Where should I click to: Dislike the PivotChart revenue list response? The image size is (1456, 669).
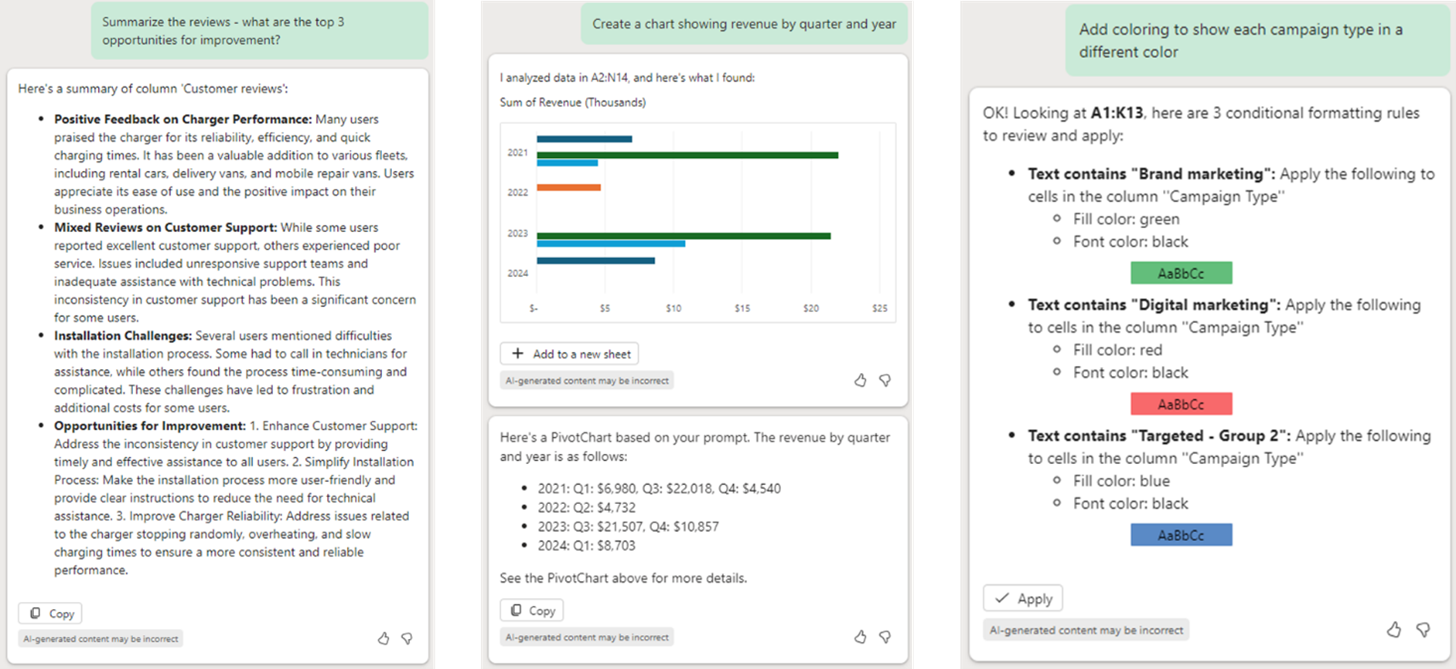[x=884, y=636]
